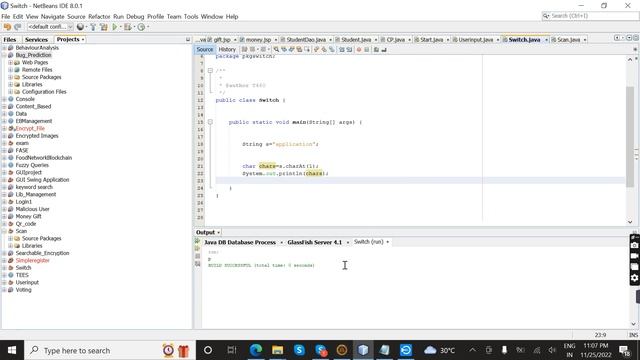Click the editor vertical scrollbar
This screenshot has height=360, width=640.
(x=630, y=137)
